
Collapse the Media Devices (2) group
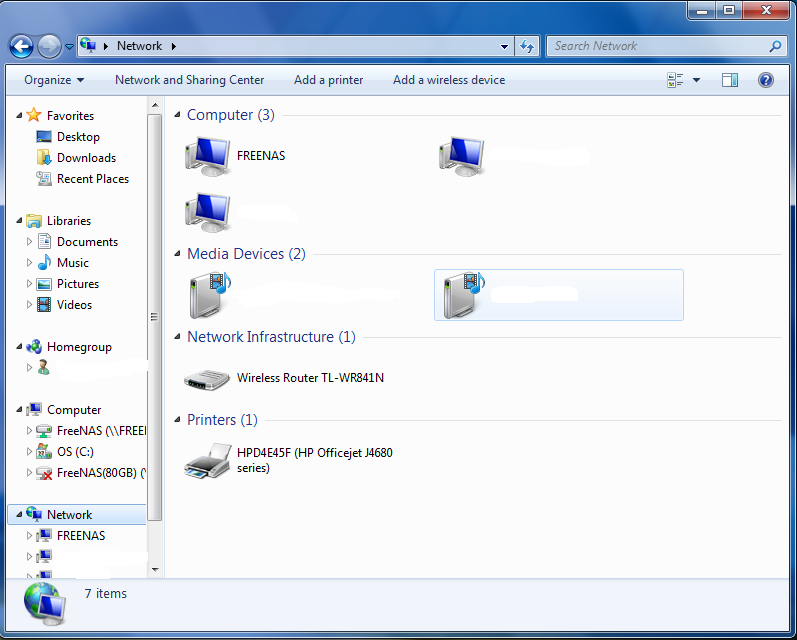177,254
